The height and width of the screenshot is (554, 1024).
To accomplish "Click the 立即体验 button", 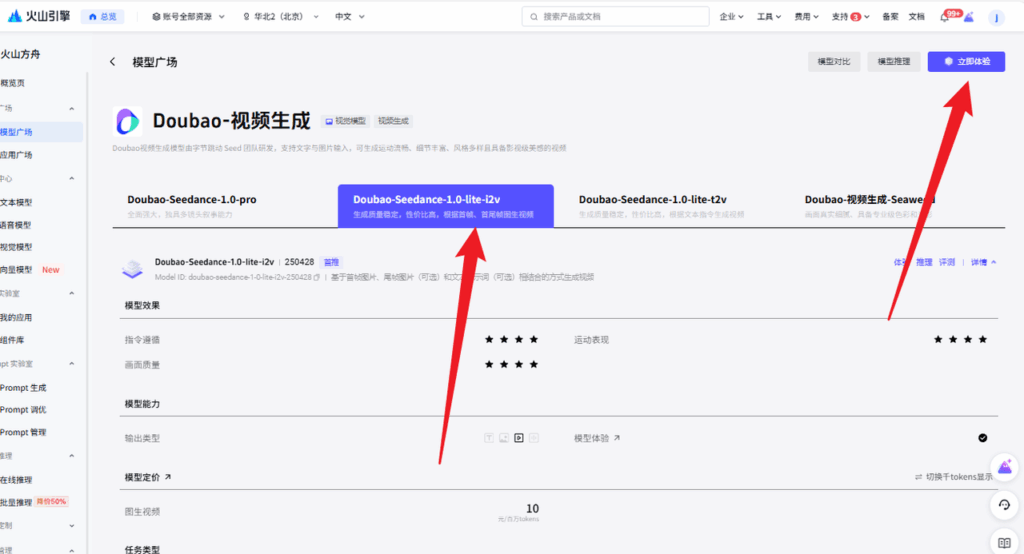I will [x=966, y=62].
